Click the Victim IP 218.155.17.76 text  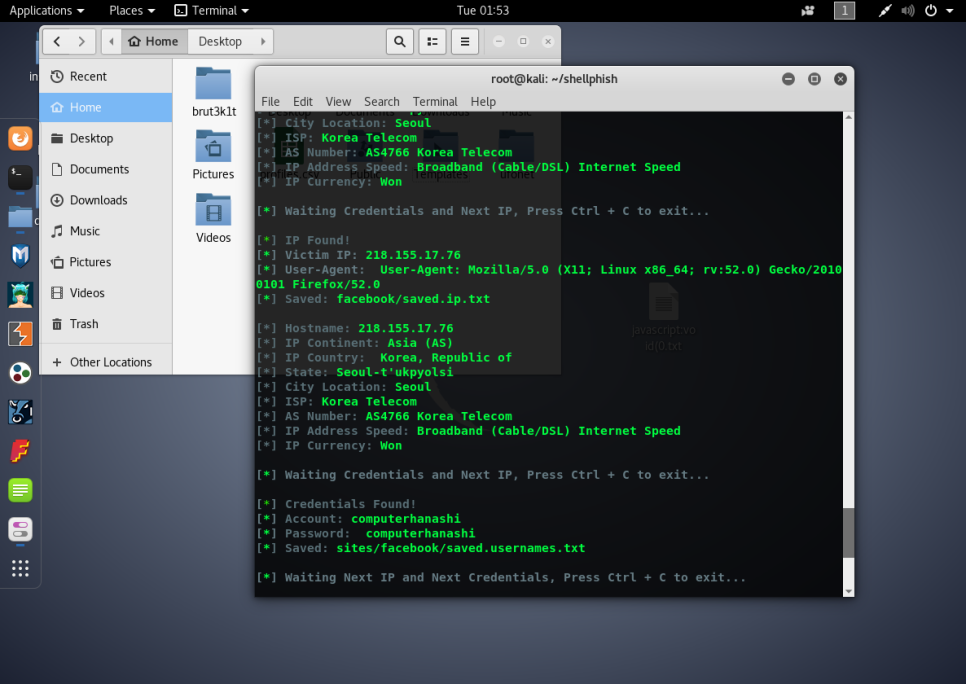[413, 255]
